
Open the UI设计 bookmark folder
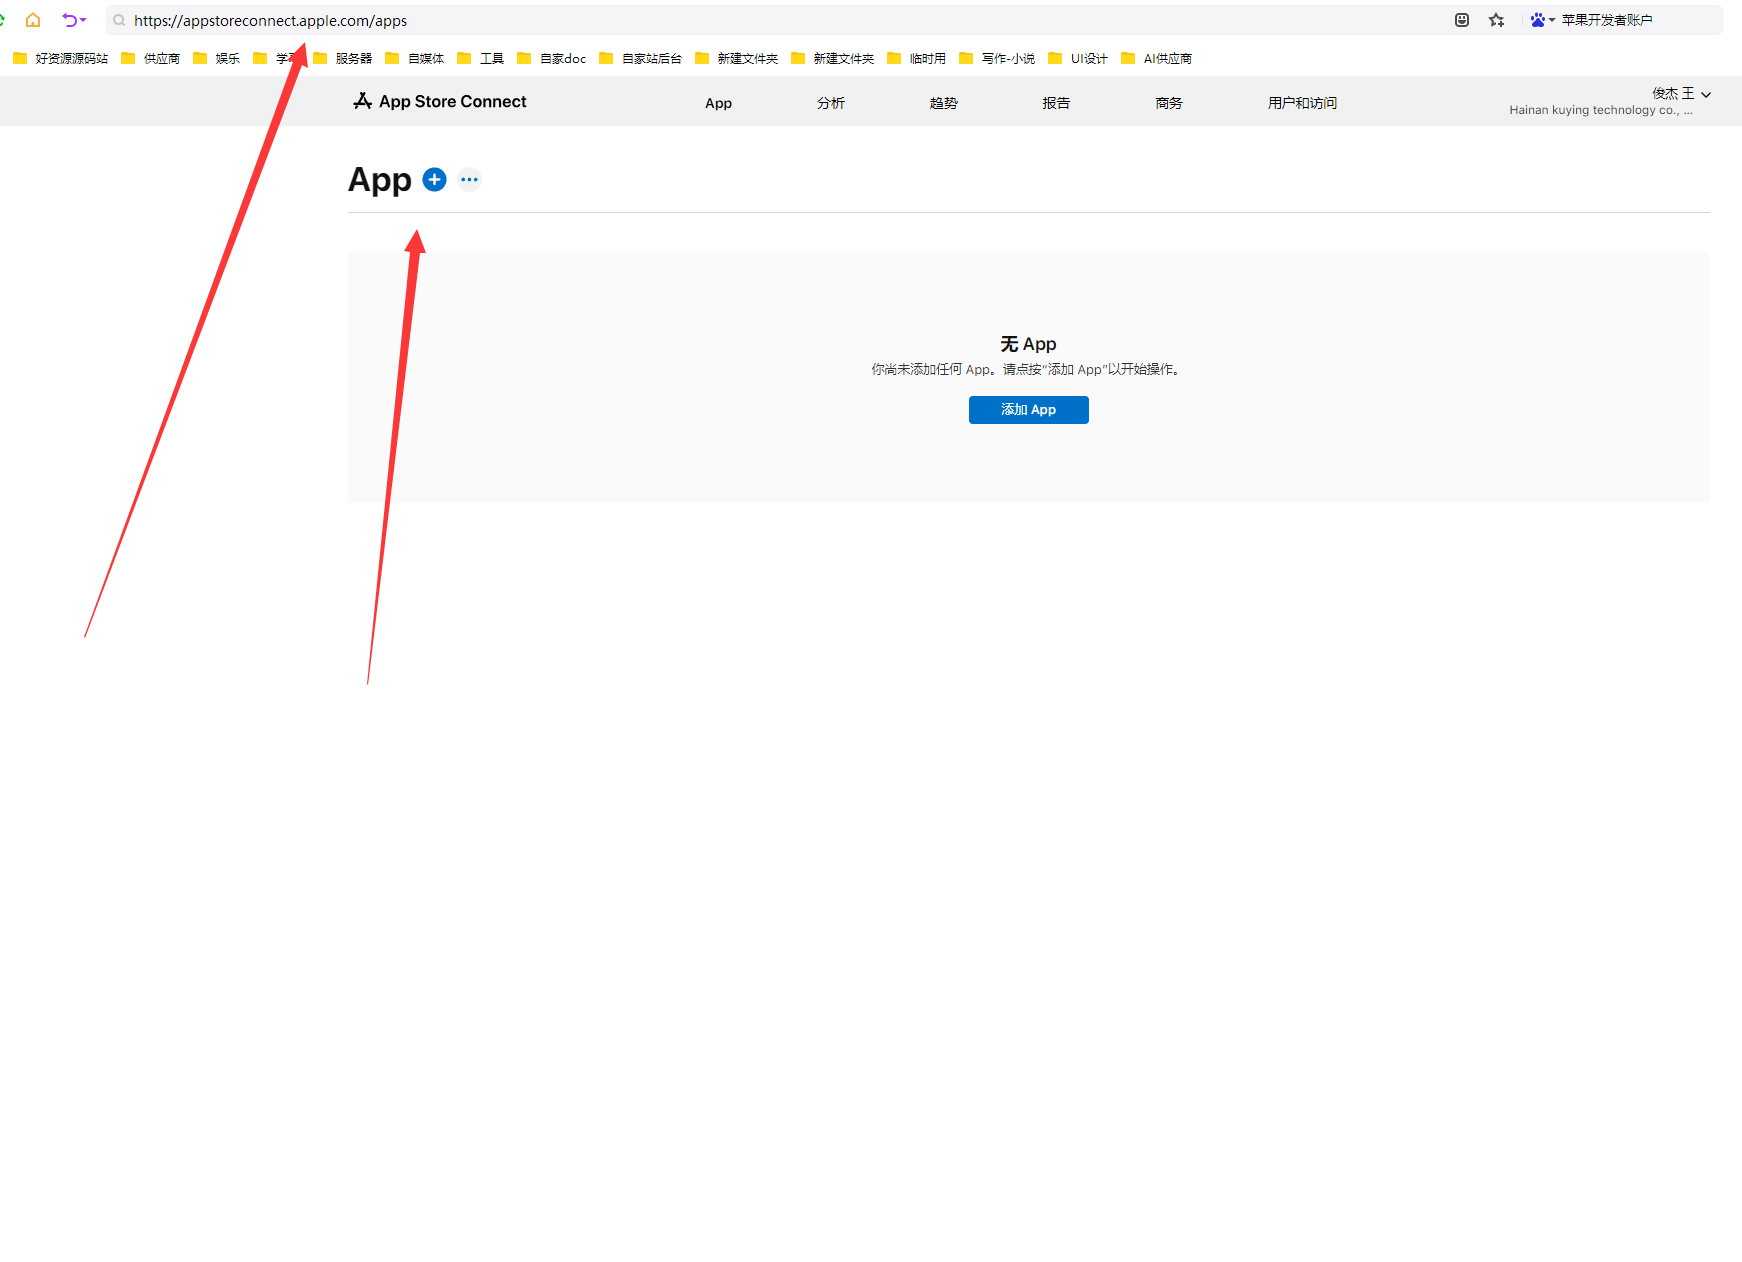click(x=1078, y=58)
